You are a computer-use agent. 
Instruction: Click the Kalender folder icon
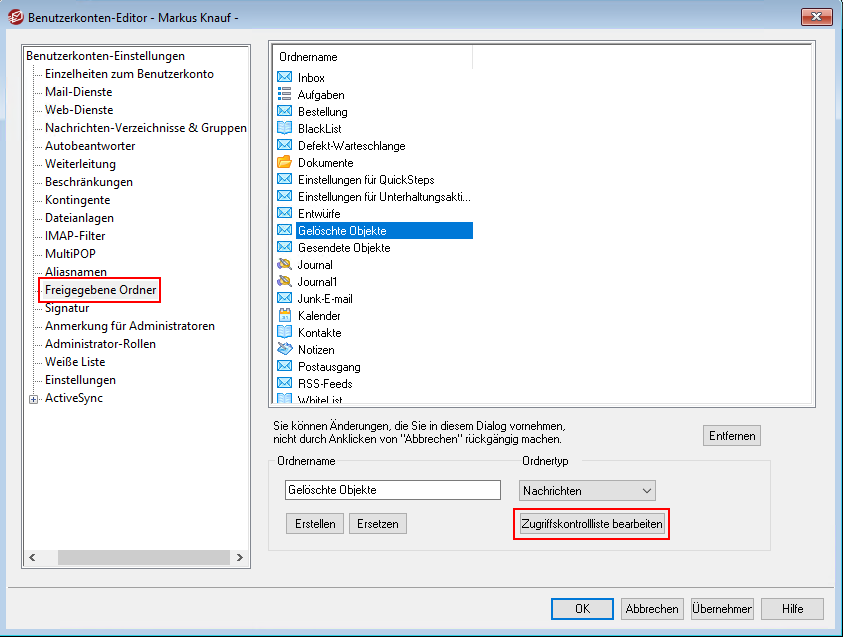tap(284, 316)
